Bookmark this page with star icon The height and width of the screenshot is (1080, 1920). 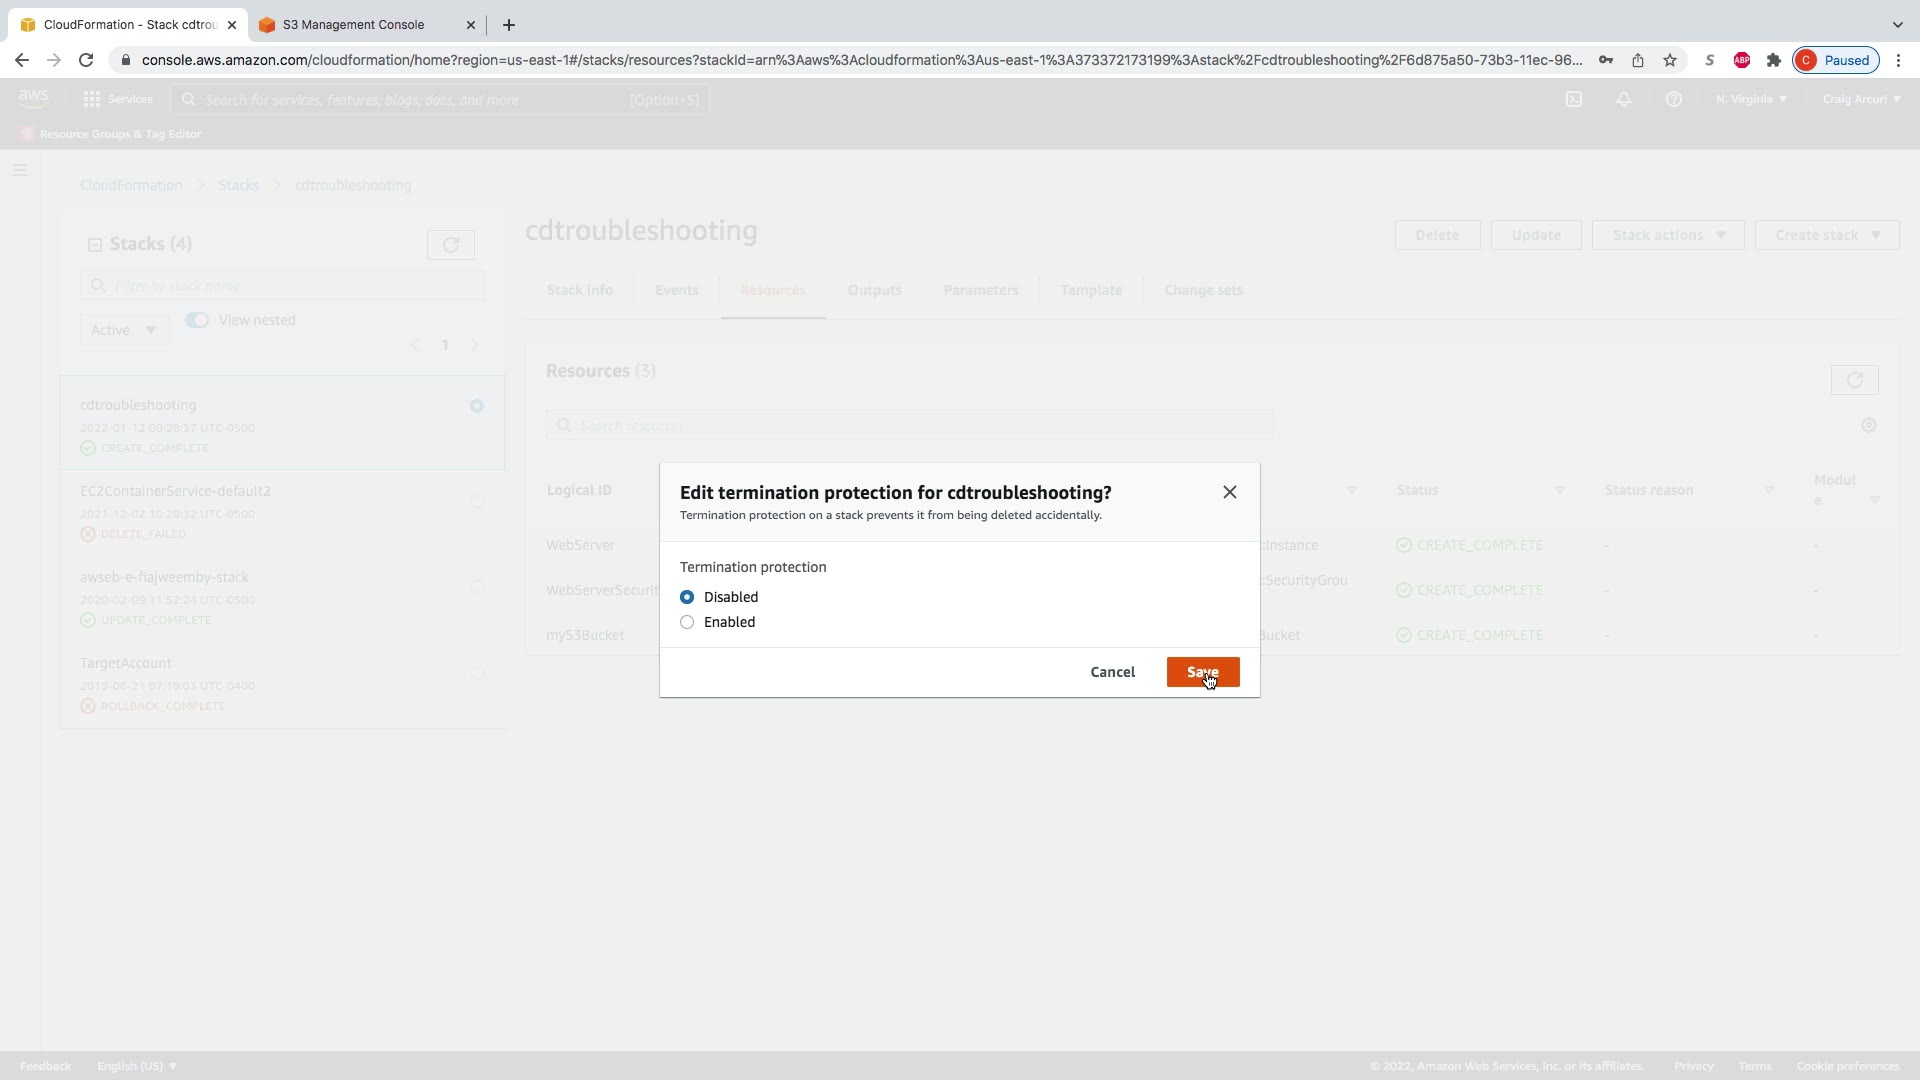1670,60
